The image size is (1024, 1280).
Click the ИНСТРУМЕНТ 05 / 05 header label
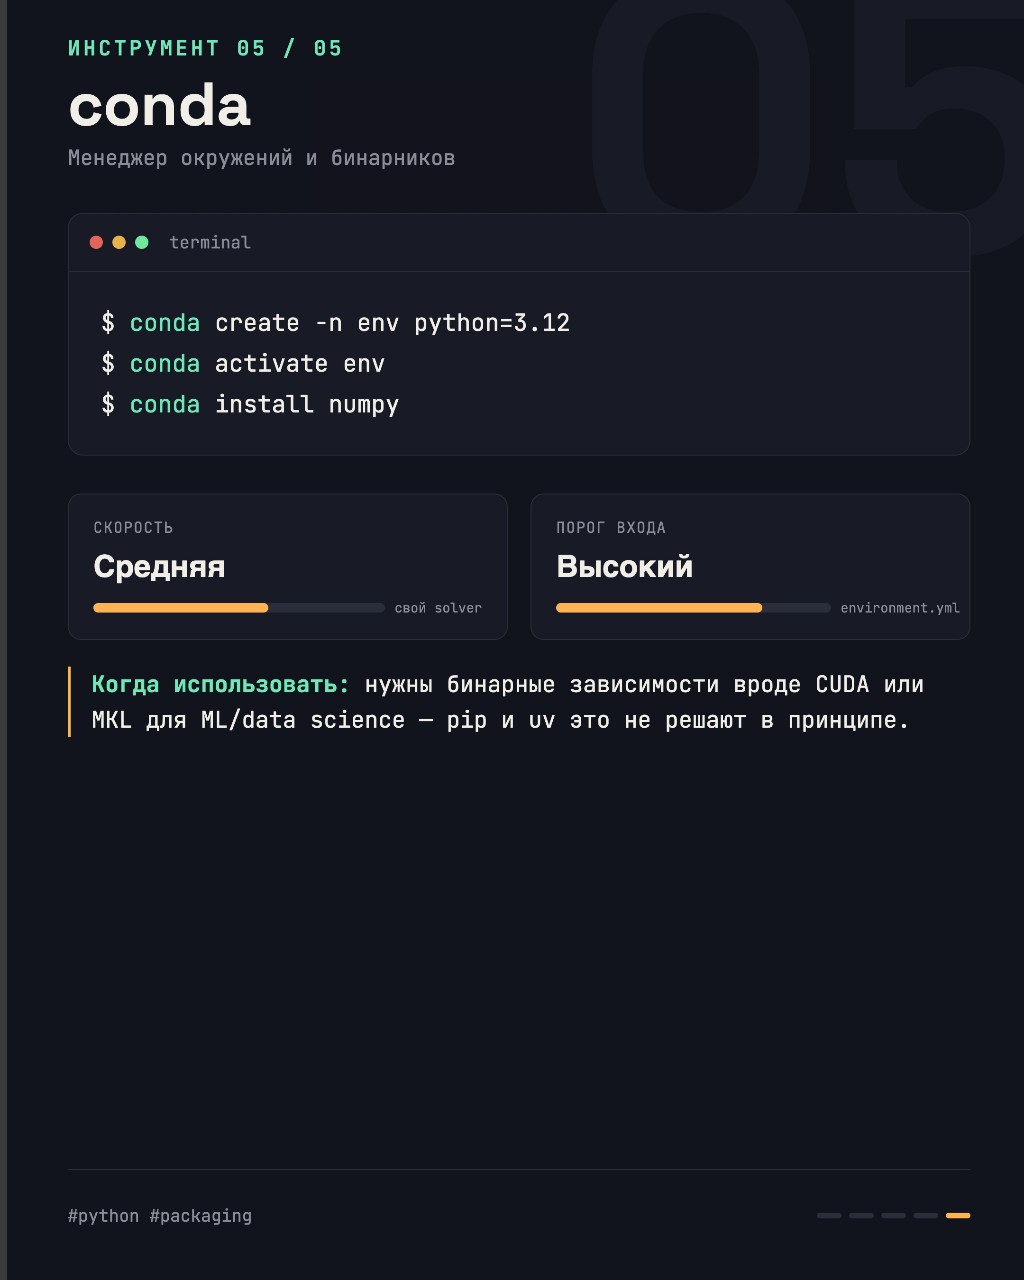pos(205,48)
